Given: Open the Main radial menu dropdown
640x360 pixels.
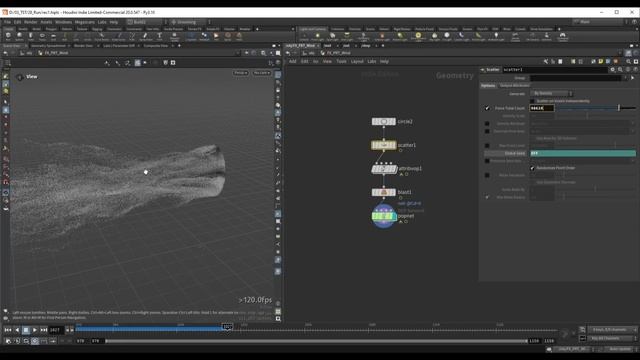Looking at the screenshot, I should [600, 22].
